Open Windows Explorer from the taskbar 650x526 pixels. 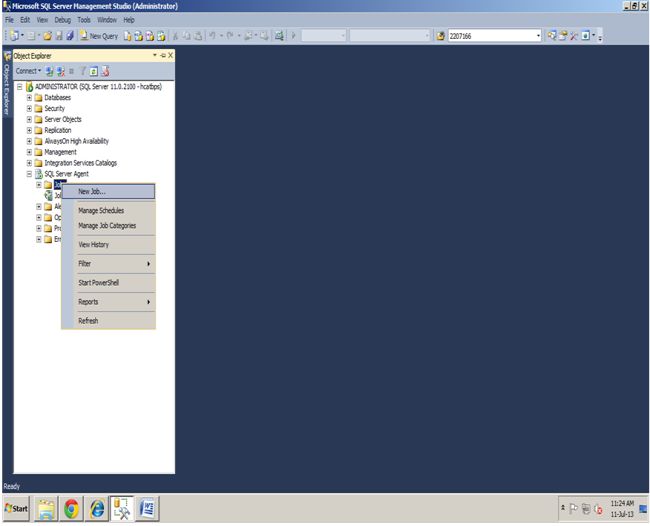46,509
